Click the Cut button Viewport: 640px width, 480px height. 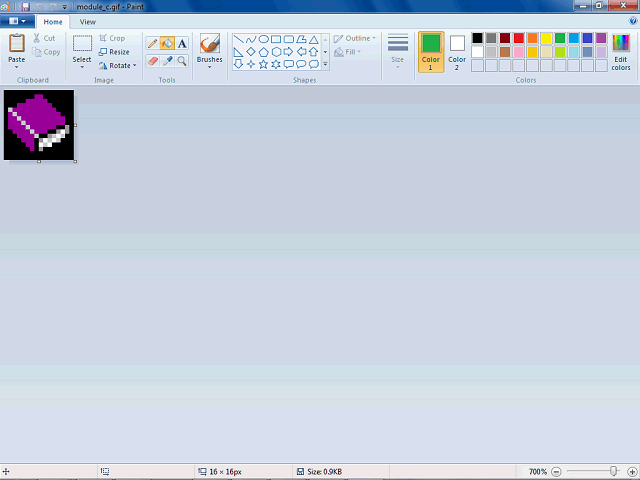pos(44,38)
